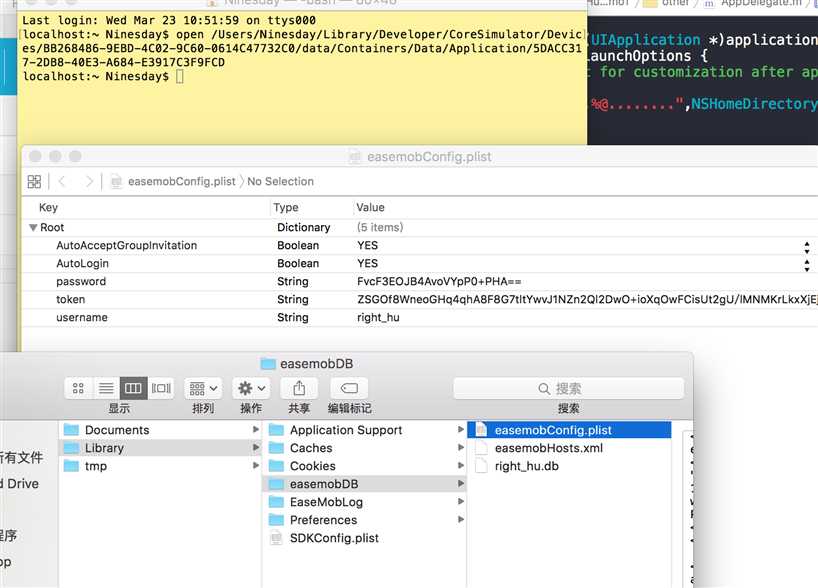Viewport: 818px width, 588px height.
Task: Select the tmp folder
Action: pyautogui.click(x=161, y=466)
